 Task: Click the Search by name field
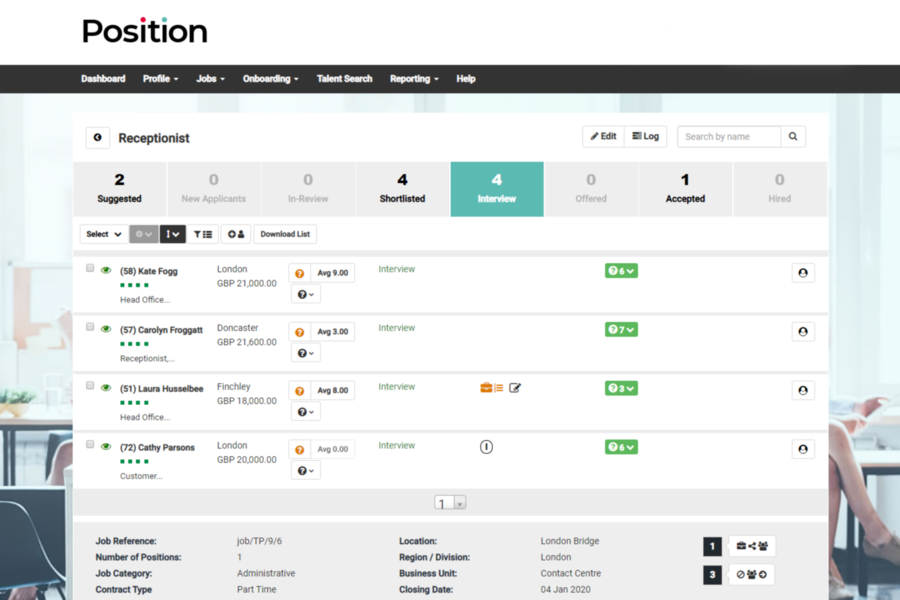coord(729,137)
